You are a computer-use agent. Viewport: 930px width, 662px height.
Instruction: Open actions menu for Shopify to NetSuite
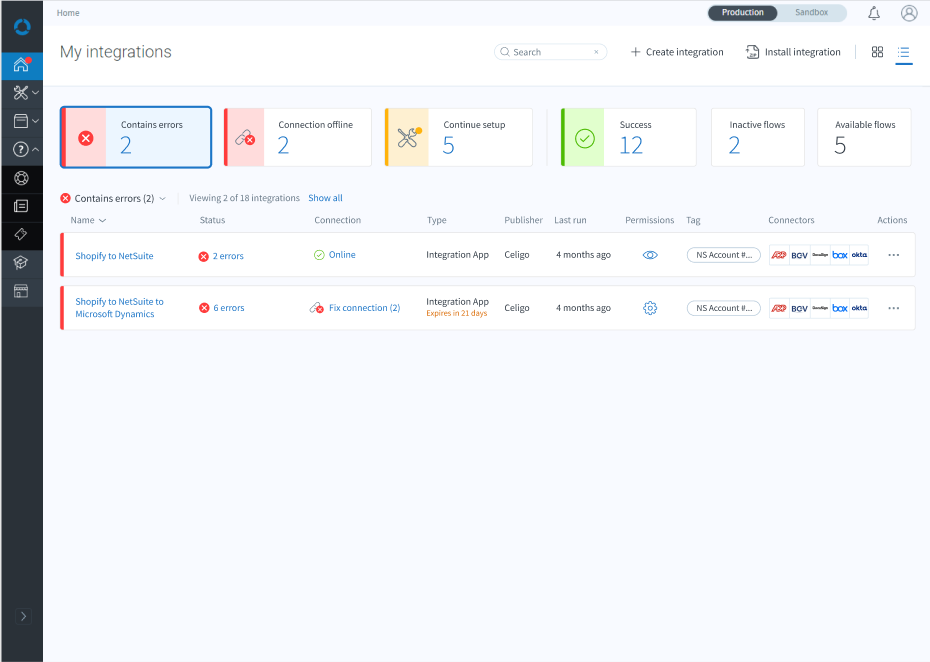tap(893, 255)
